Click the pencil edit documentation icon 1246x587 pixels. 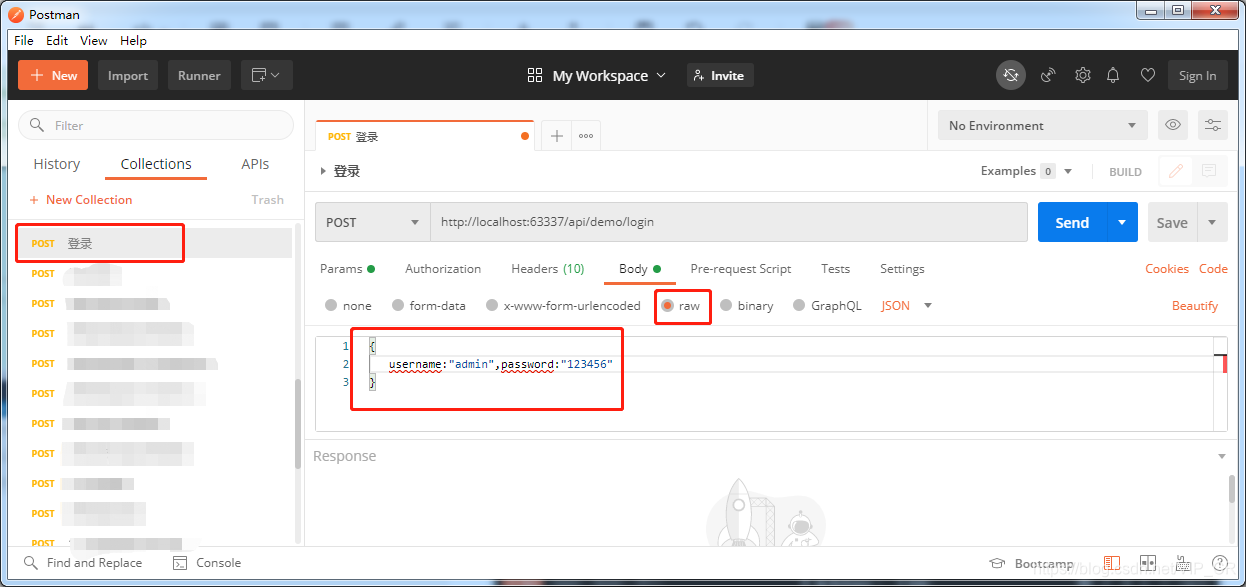coord(1176,171)
